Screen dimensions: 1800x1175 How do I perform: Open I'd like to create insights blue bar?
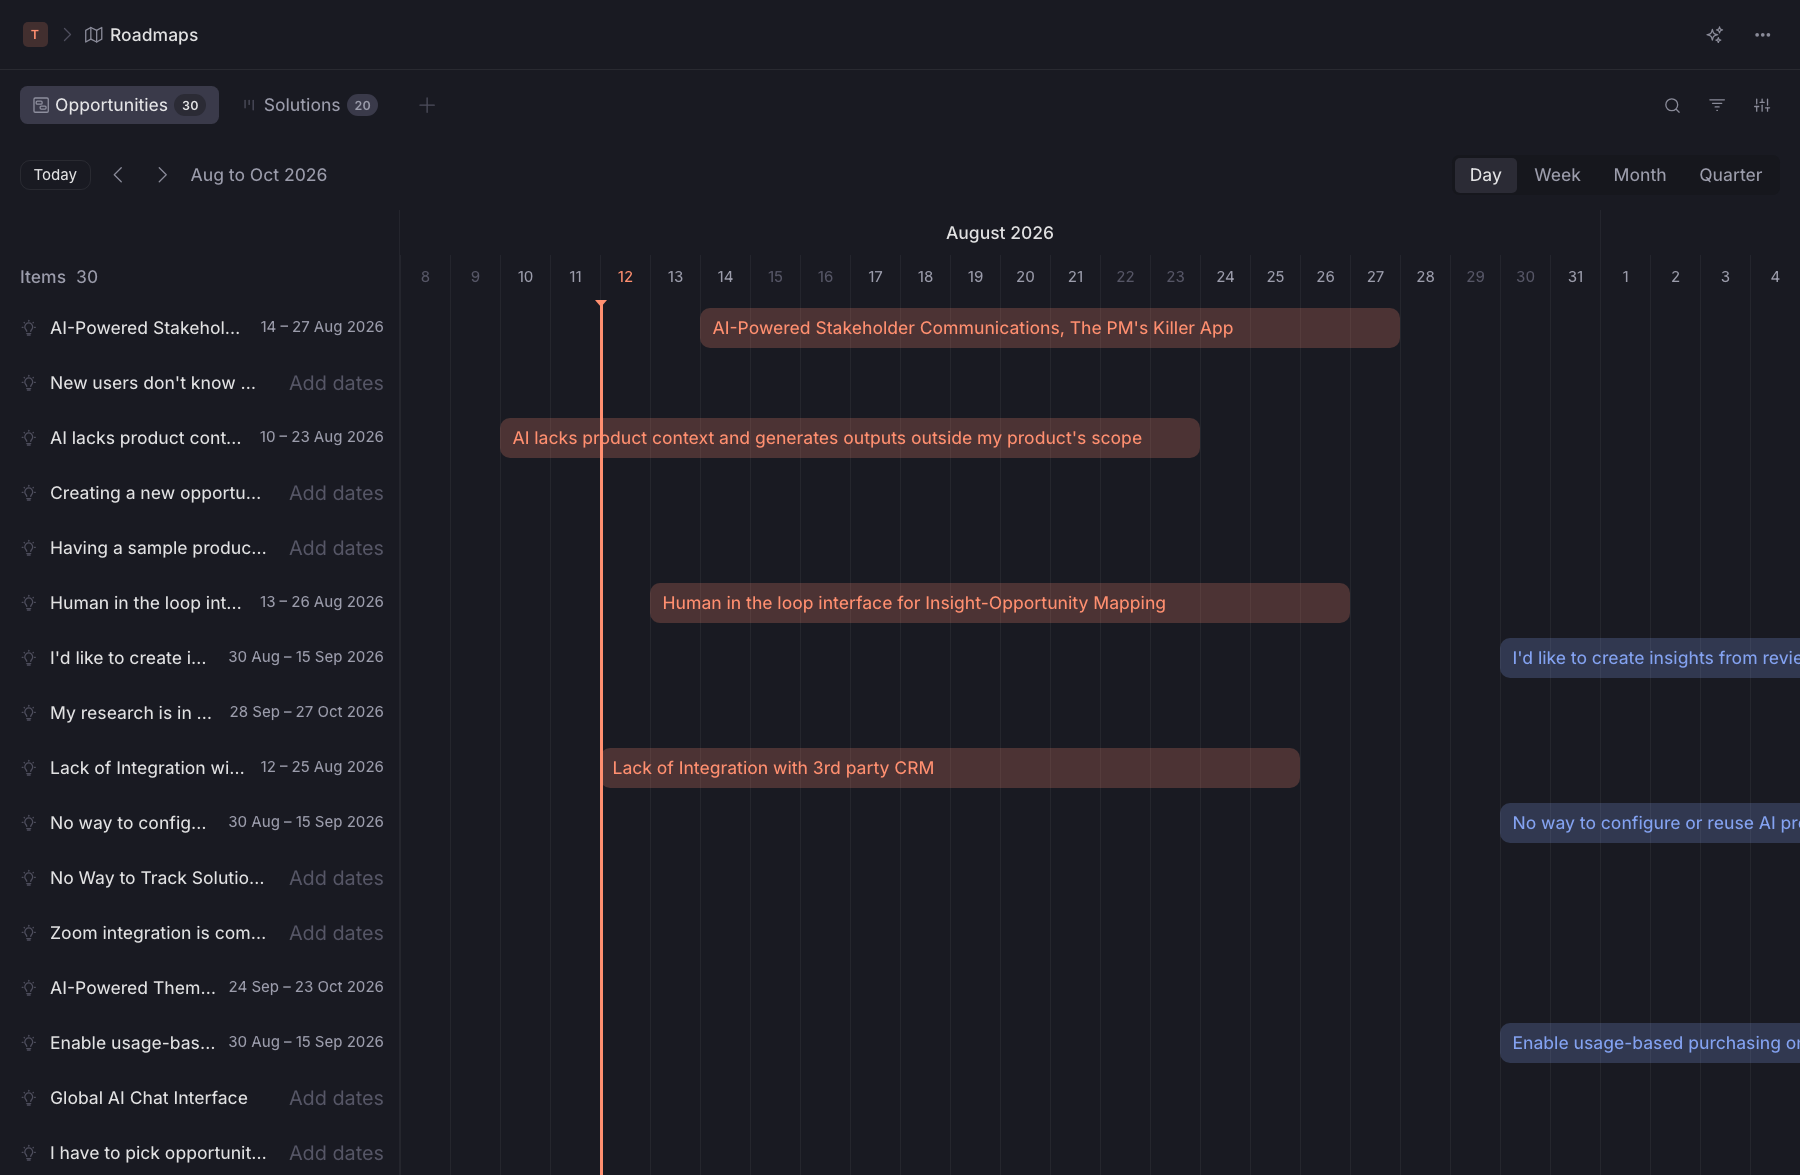click(1650, 658)
